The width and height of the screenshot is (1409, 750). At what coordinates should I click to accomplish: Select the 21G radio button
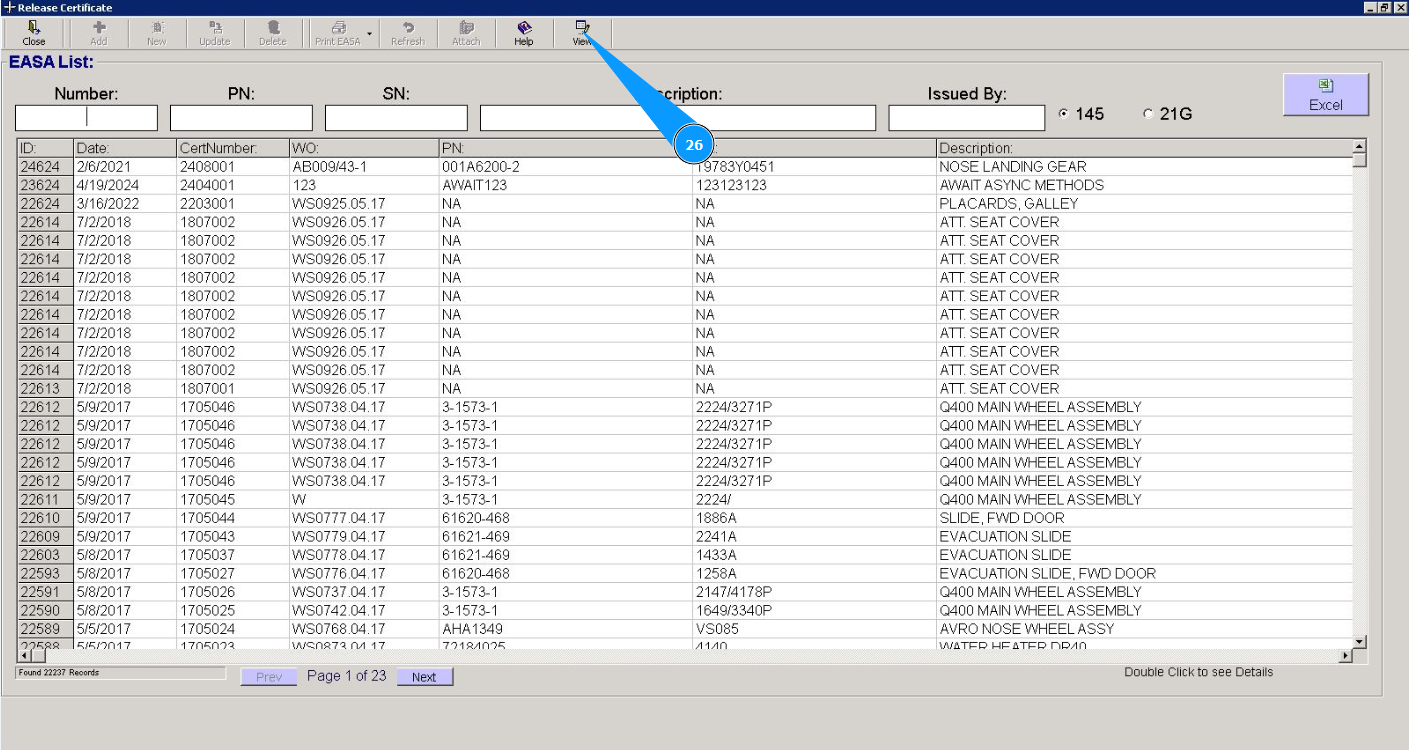point(1148,114)
